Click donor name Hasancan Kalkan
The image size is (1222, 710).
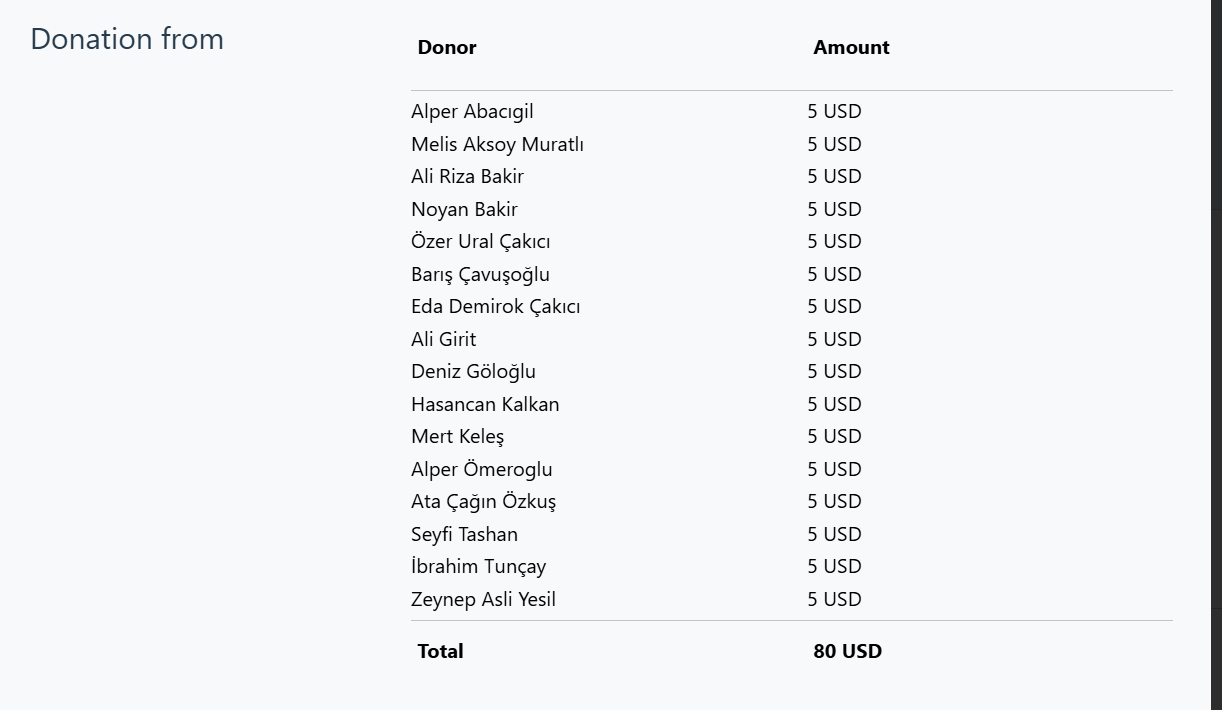[485, 404]
